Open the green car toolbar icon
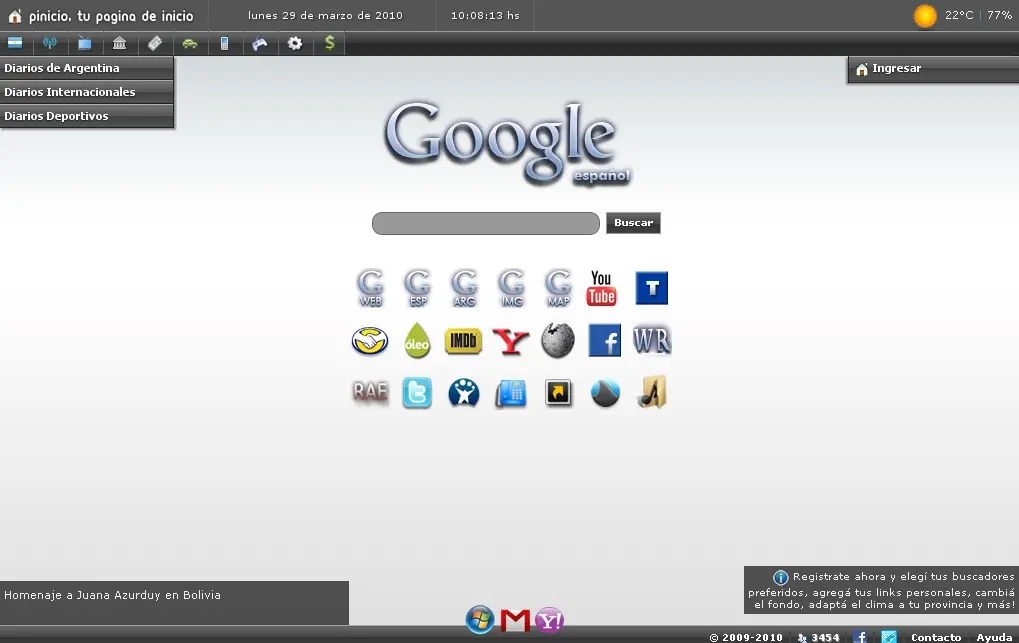 (190, 43)
